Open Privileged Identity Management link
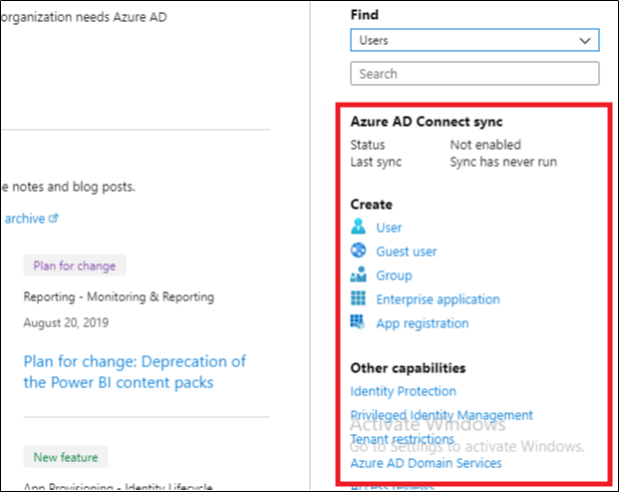The height and width of the screenshot is (492, 619). click(x=441, y=415)
